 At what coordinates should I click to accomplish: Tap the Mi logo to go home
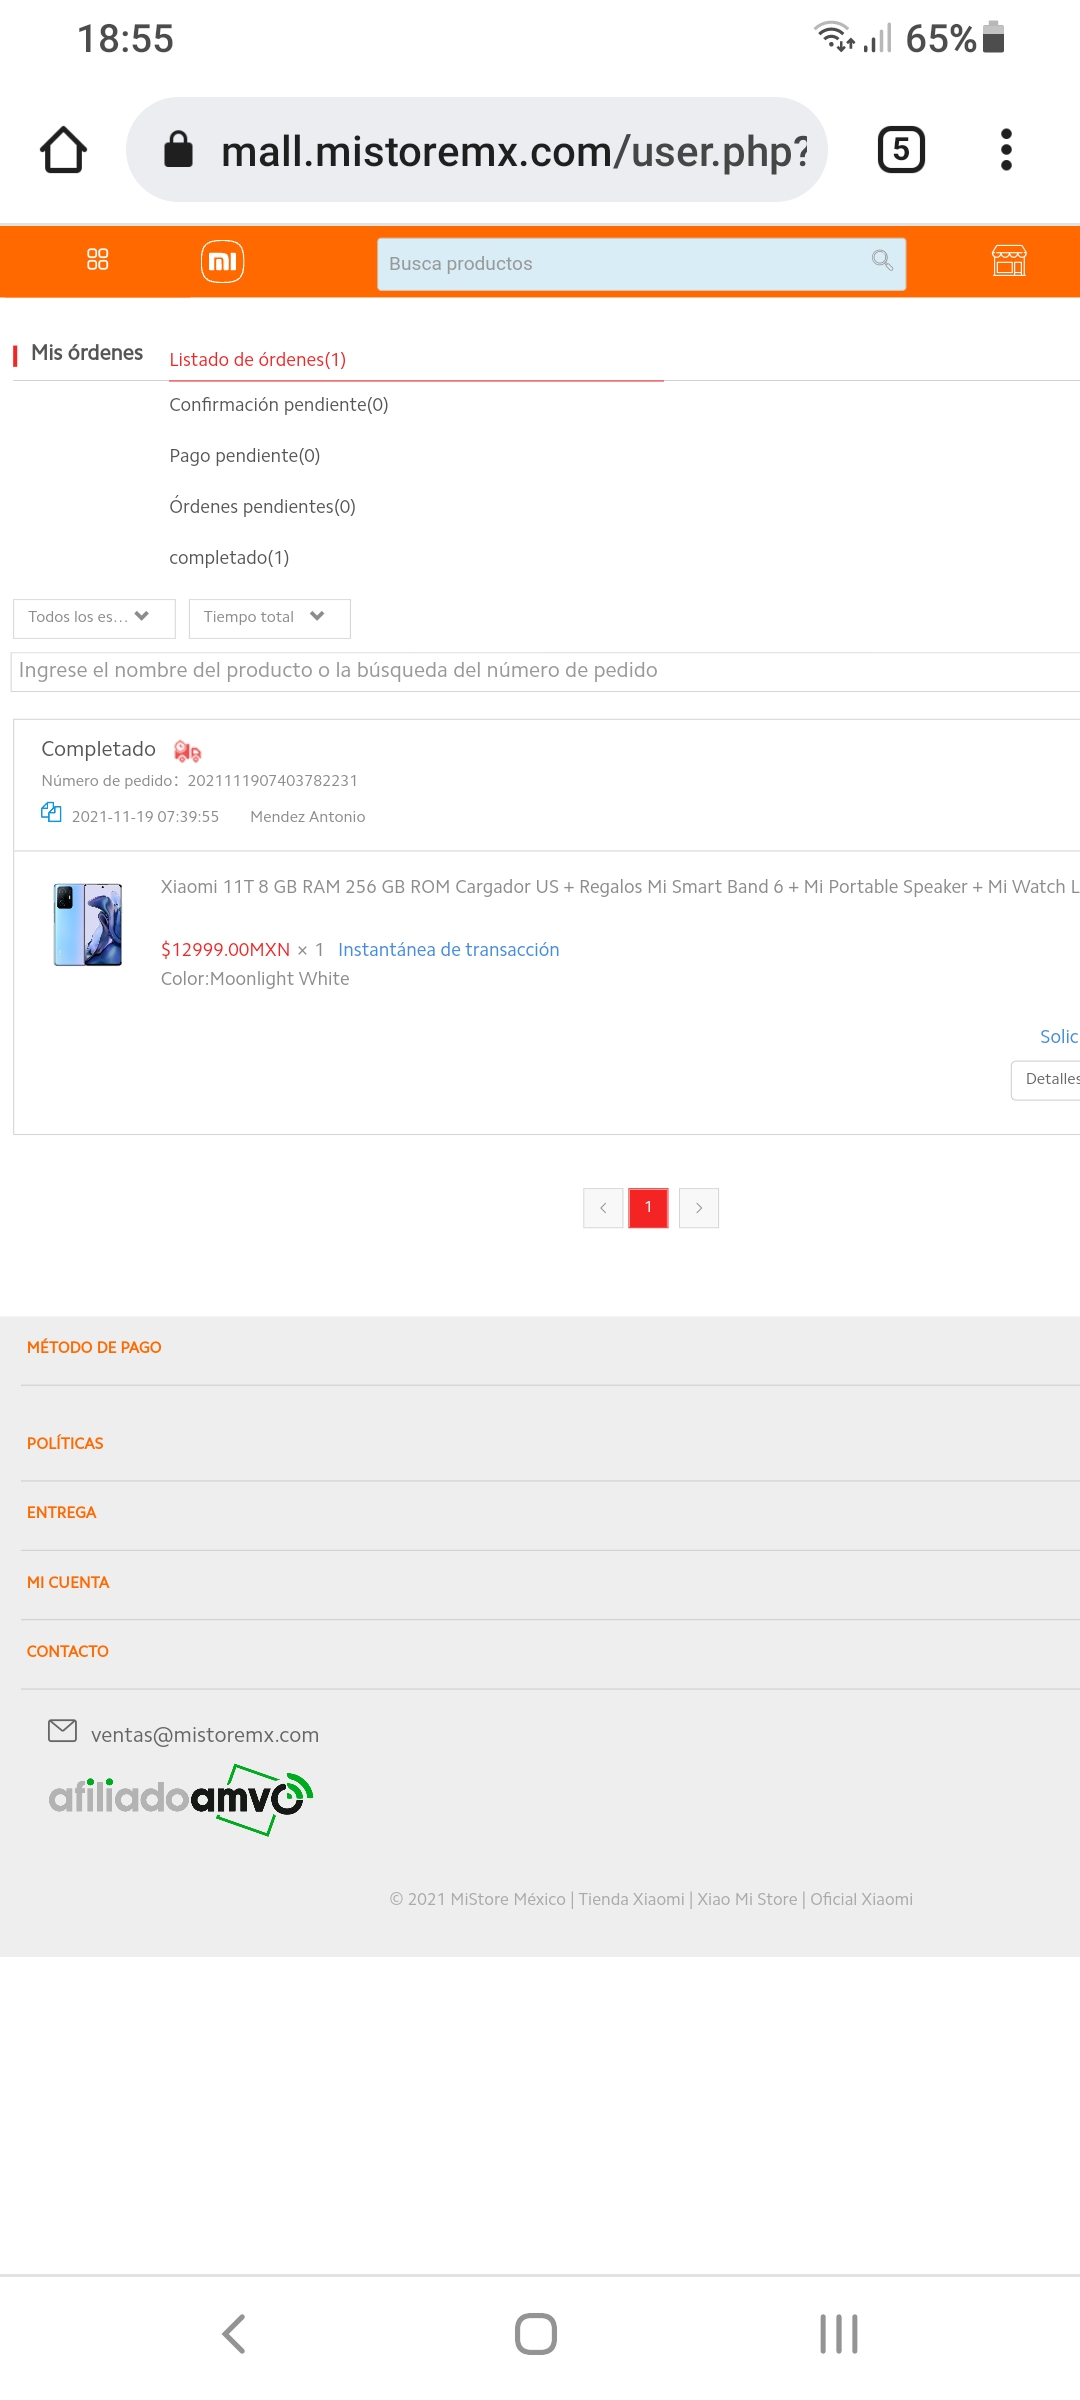(x=222, y=262)
